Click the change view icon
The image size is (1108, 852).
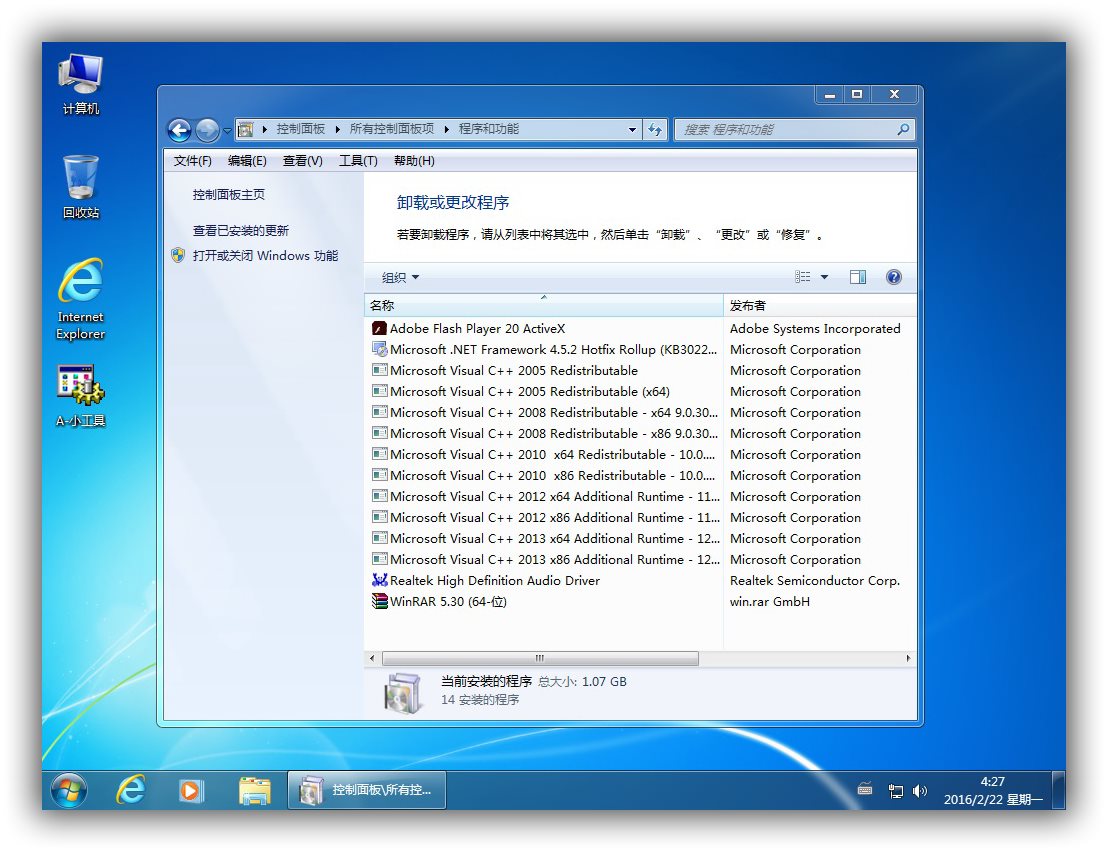[x=803, y=277]
